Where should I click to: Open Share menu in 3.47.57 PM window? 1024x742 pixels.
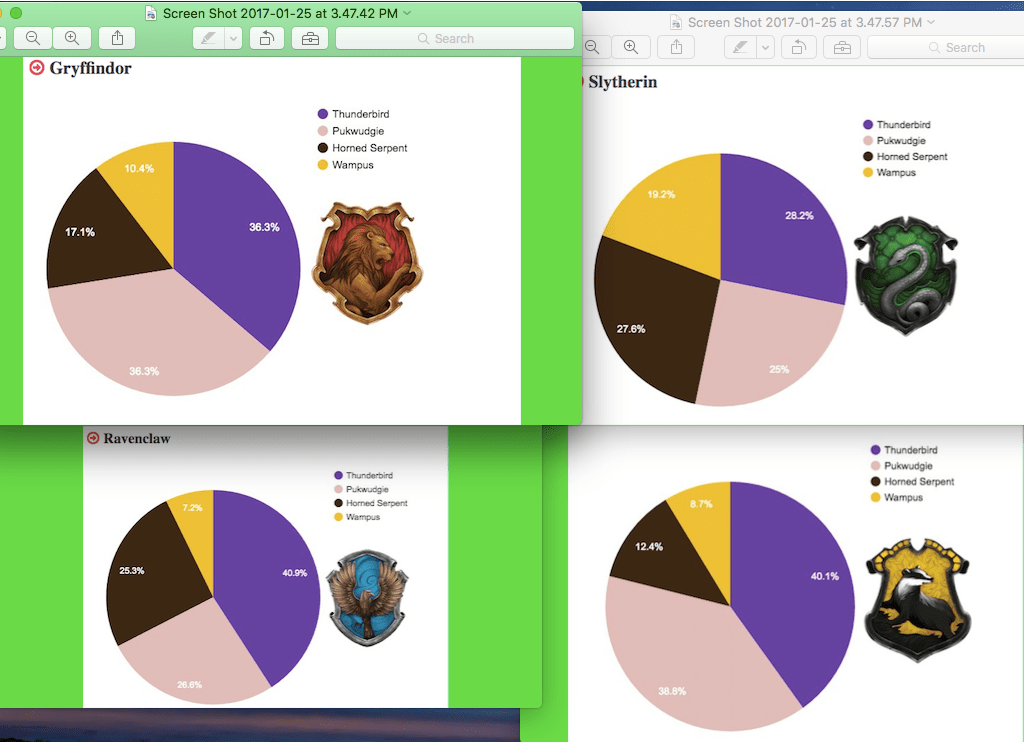tap(677, 47)
